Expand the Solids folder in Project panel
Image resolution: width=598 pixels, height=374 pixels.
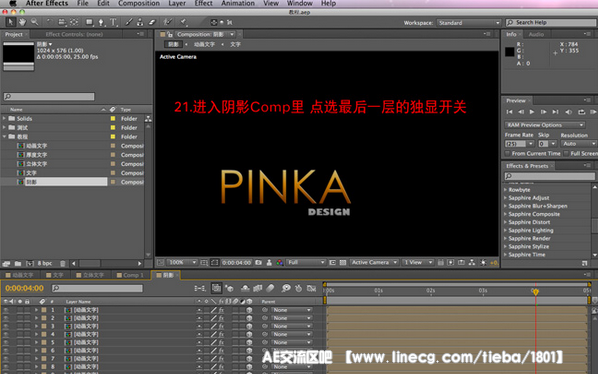coord(4,119)
